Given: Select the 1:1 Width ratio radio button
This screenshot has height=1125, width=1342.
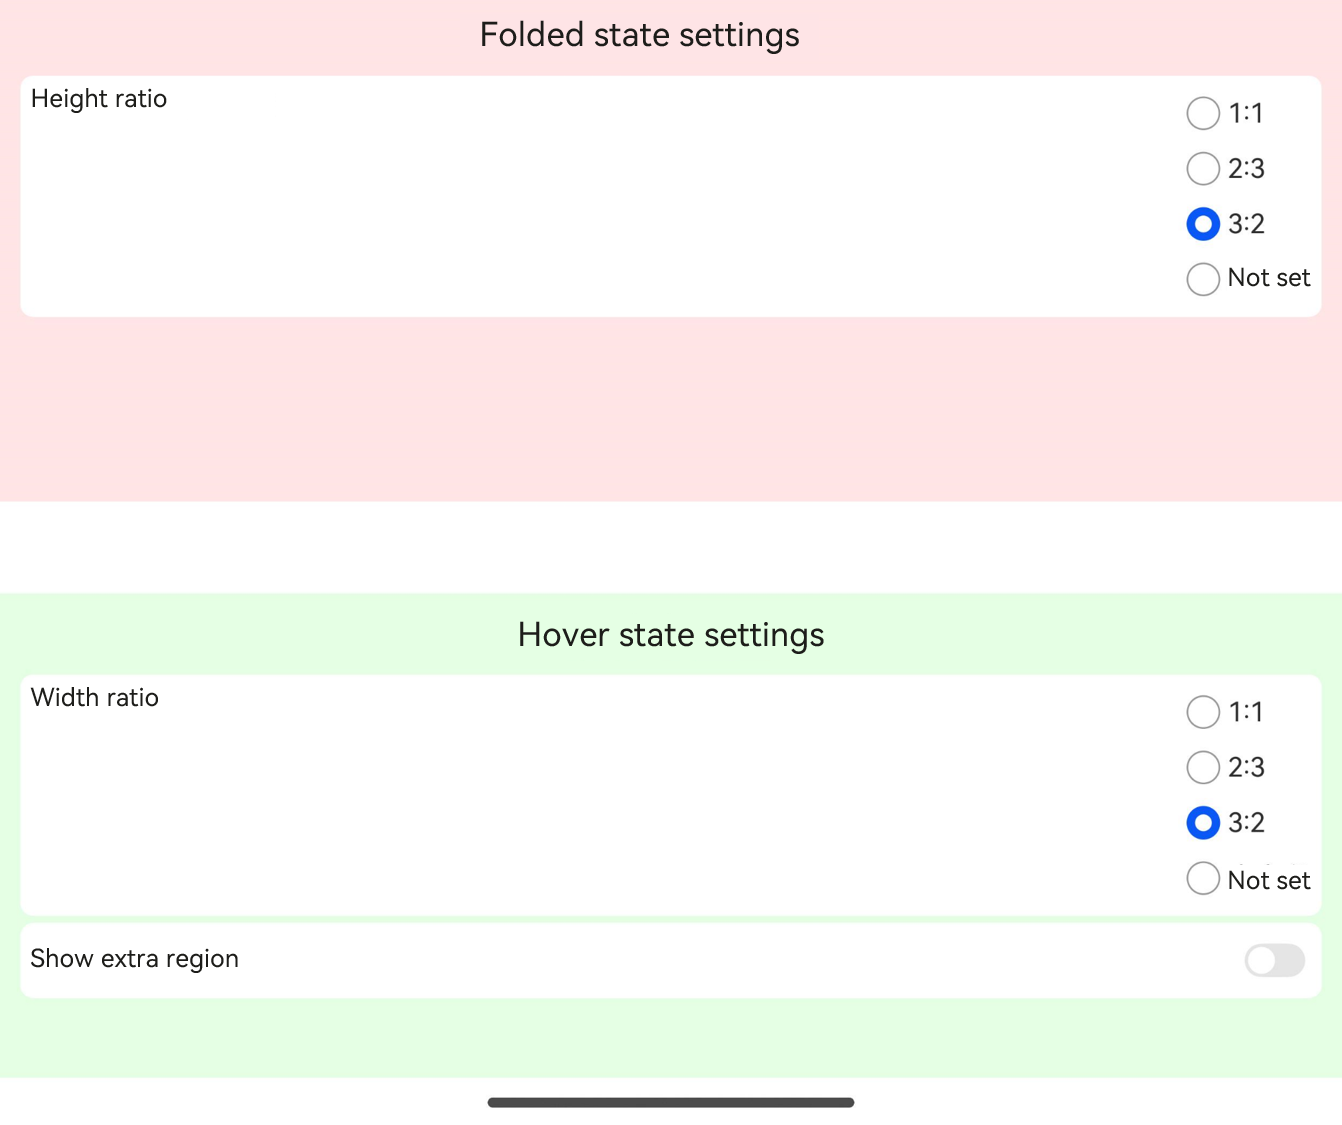Looking at the screenshot, I should tap(1203, 712).
